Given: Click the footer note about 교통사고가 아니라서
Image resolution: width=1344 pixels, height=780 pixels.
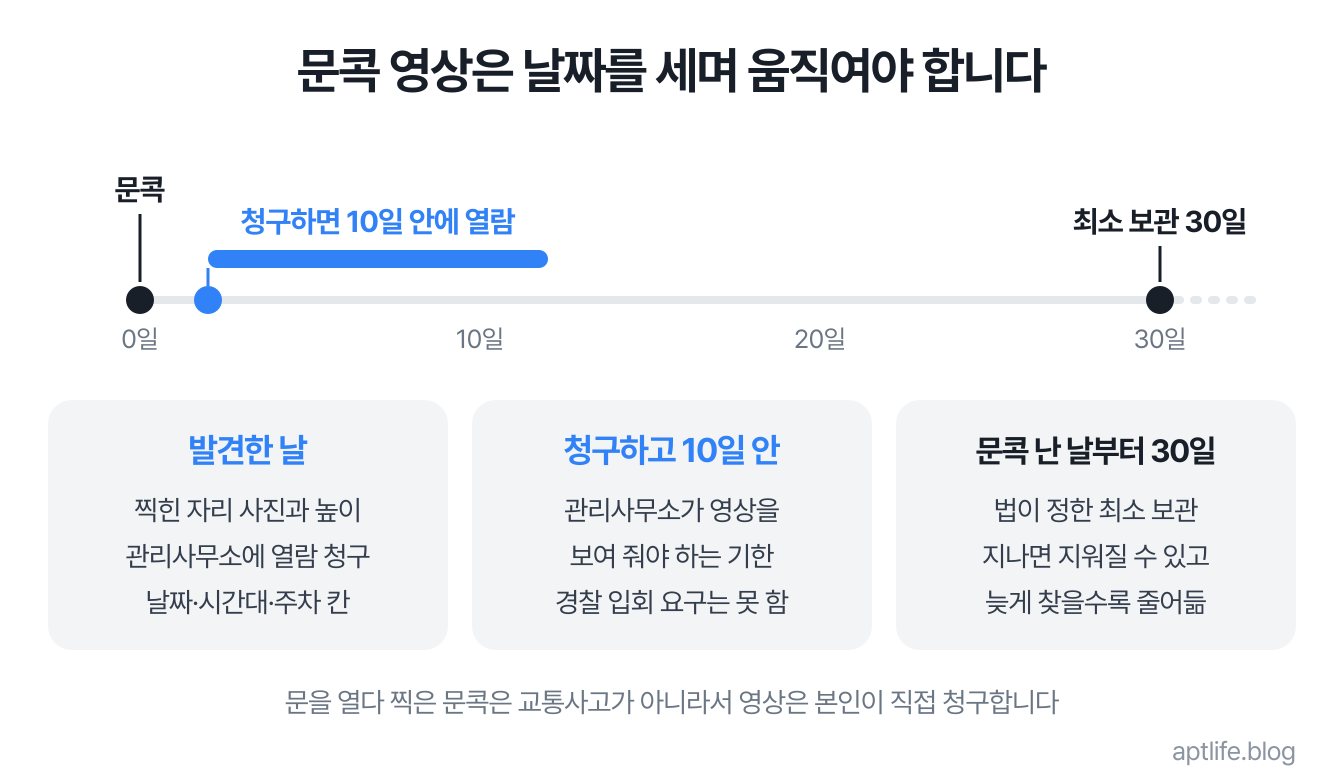Looking at the screenshot, I should (672, 702).
